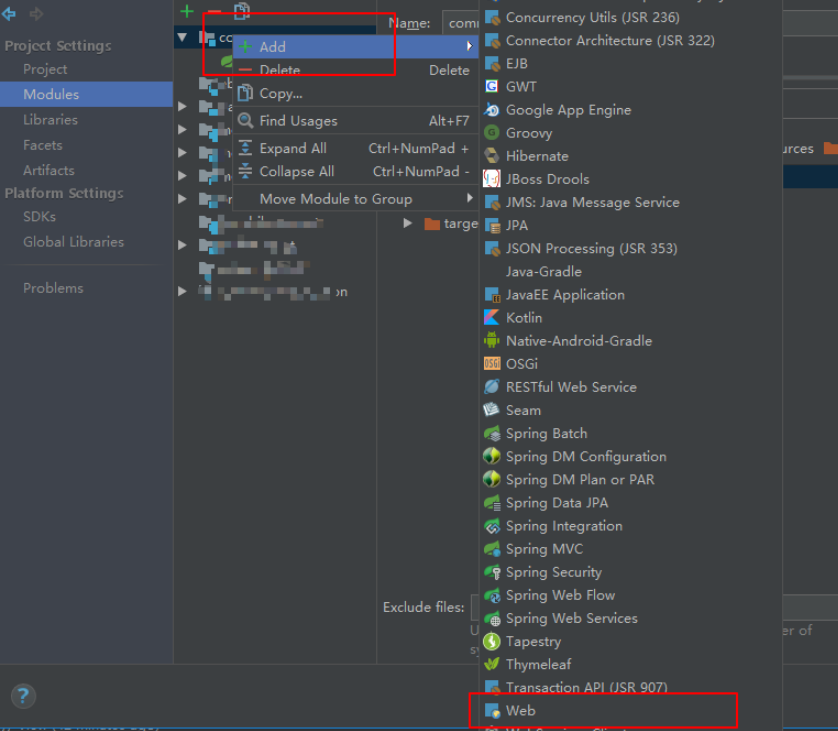Click the copy module toolbar icon
Viewport: 838px width, 731px height.
click(x=242, y=11)
